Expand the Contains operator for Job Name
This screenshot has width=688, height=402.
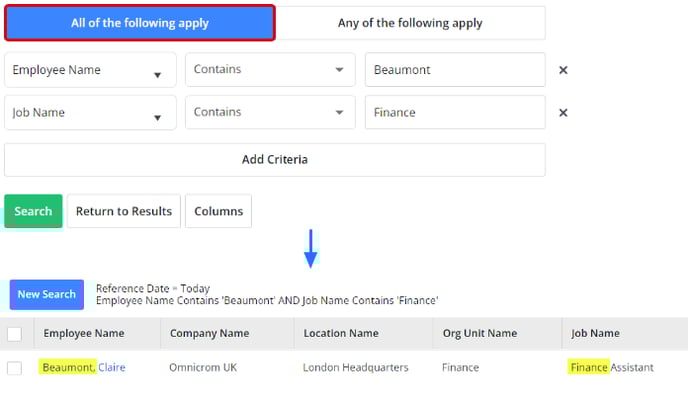(x=270, y=112)
